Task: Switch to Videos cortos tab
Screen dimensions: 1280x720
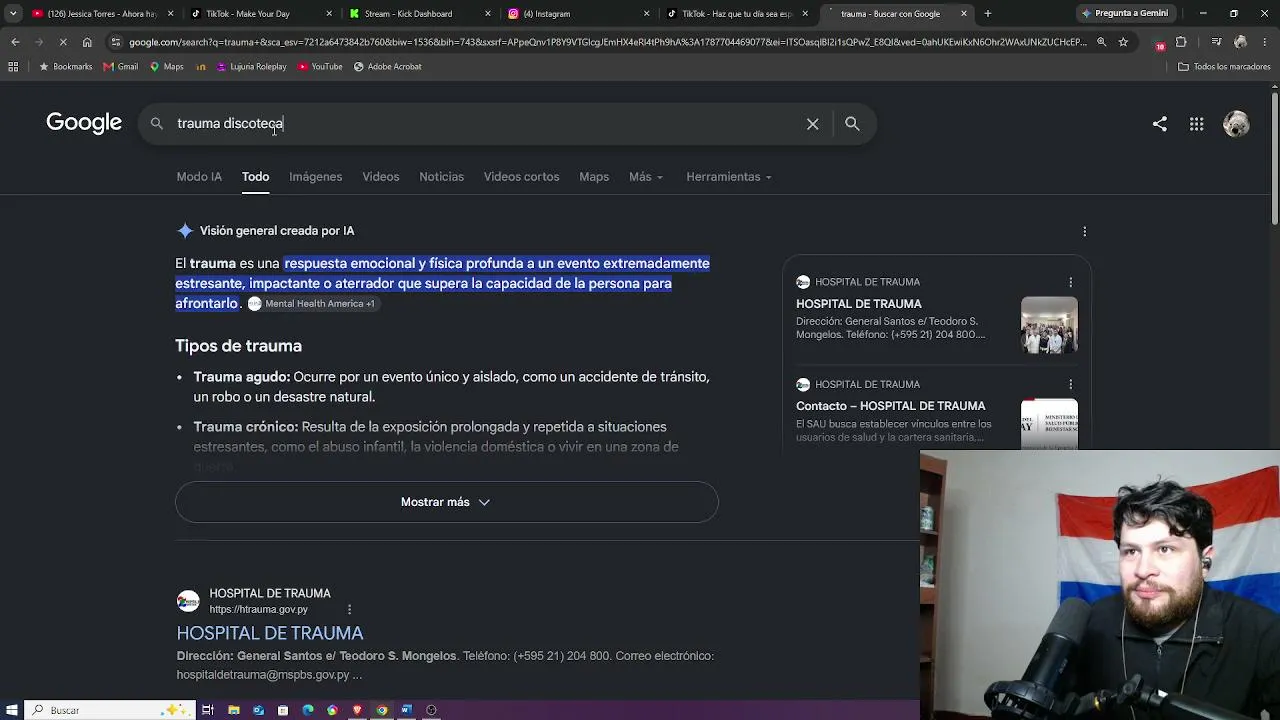Action: 521,177
